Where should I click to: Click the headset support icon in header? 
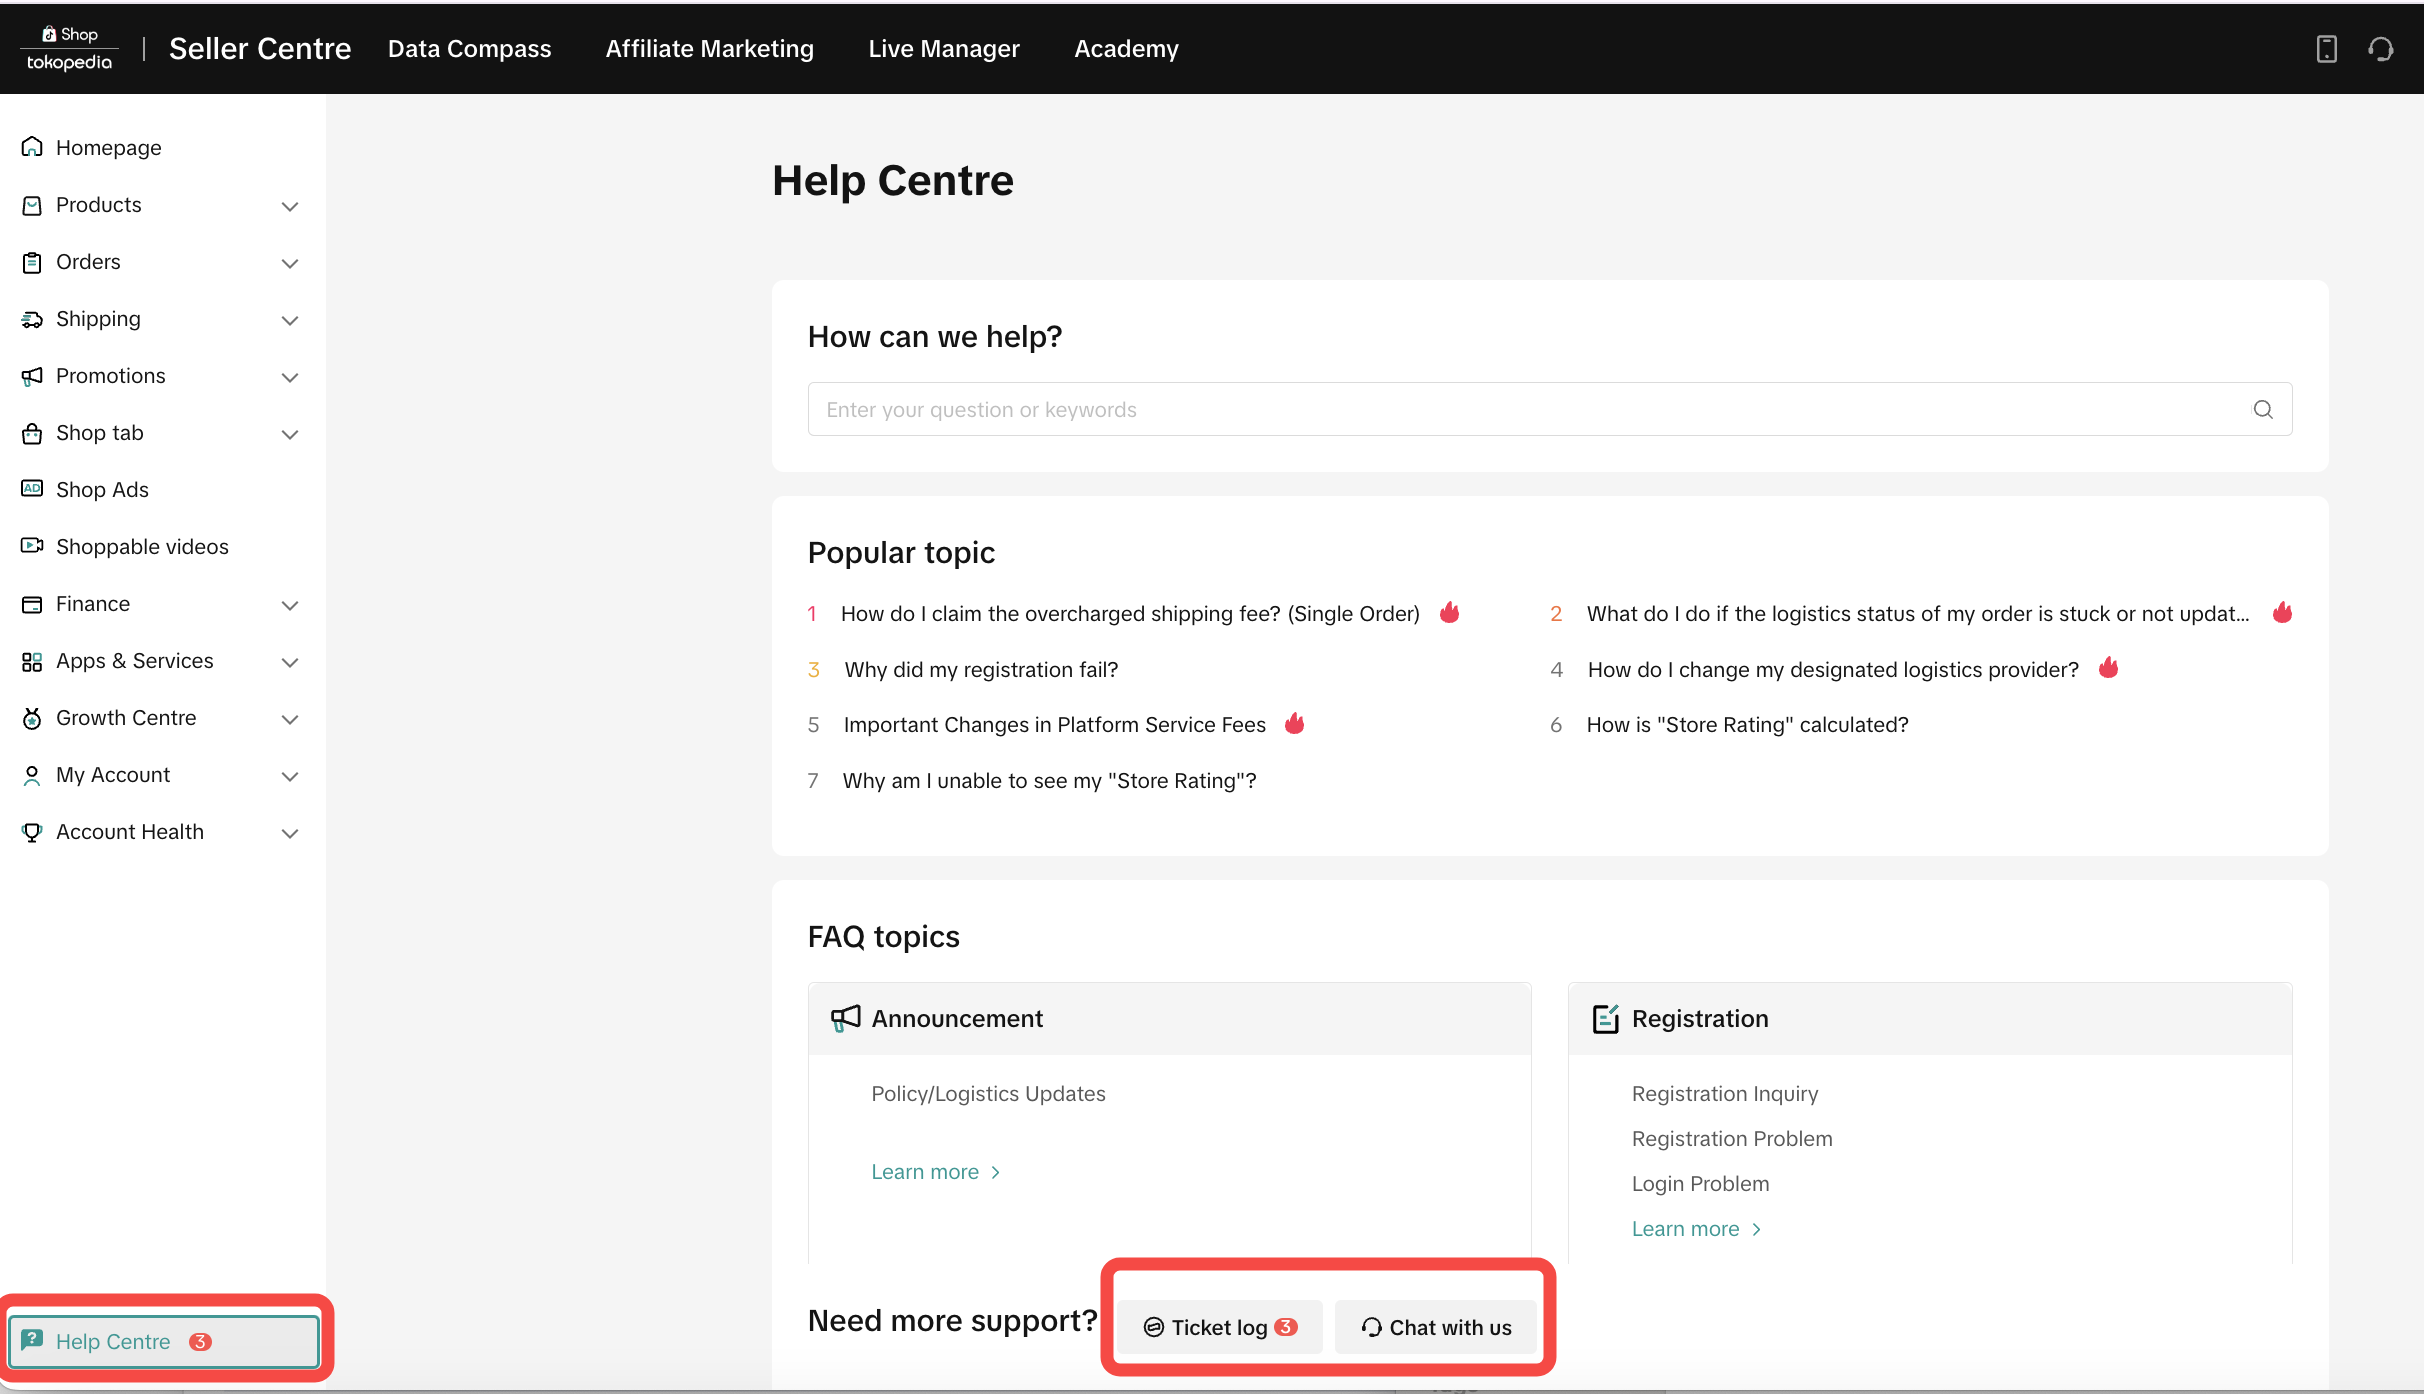(x=2381, y=49)
